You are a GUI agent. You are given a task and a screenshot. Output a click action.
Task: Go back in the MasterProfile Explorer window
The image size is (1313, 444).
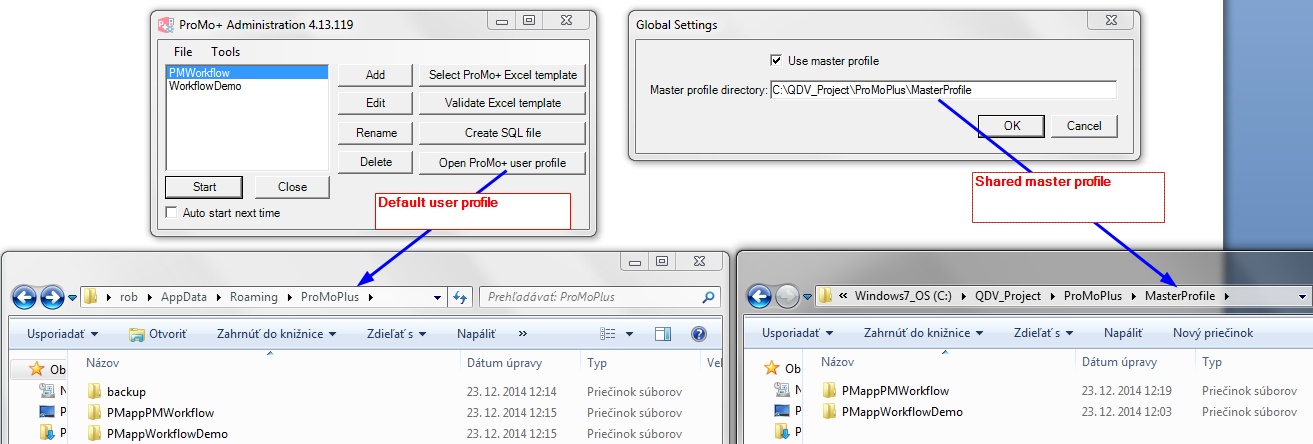(760, 297)
